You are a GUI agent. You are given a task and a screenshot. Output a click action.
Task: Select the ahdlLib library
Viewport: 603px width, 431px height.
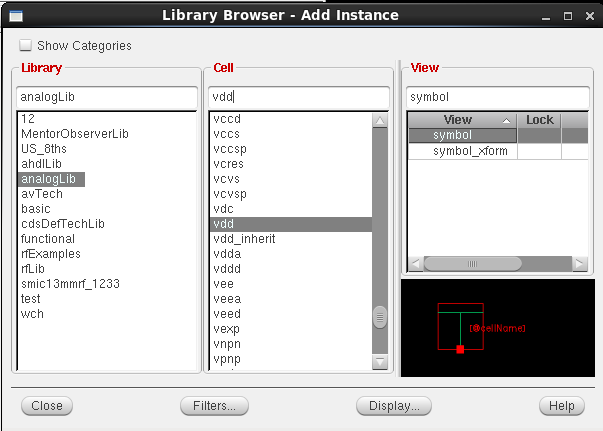(41, 164)
